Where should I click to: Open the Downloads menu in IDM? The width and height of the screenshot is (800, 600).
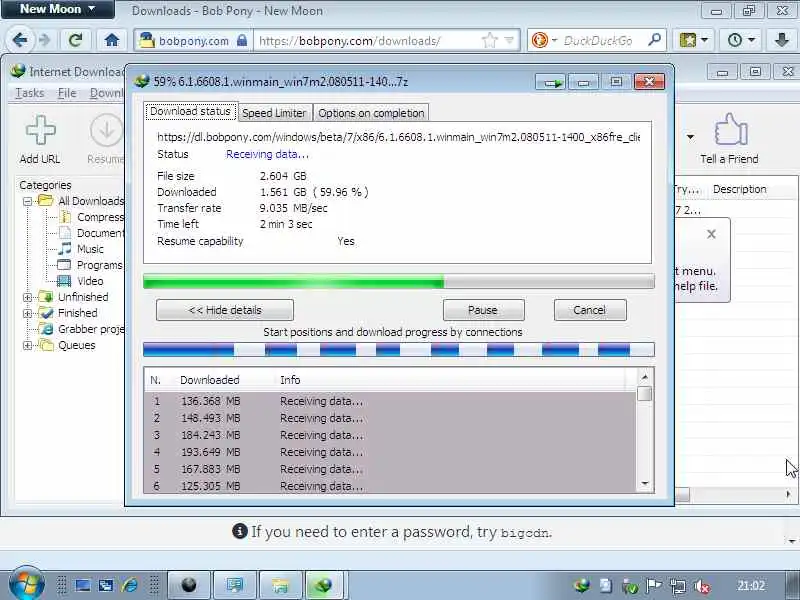tap(107, 93)
